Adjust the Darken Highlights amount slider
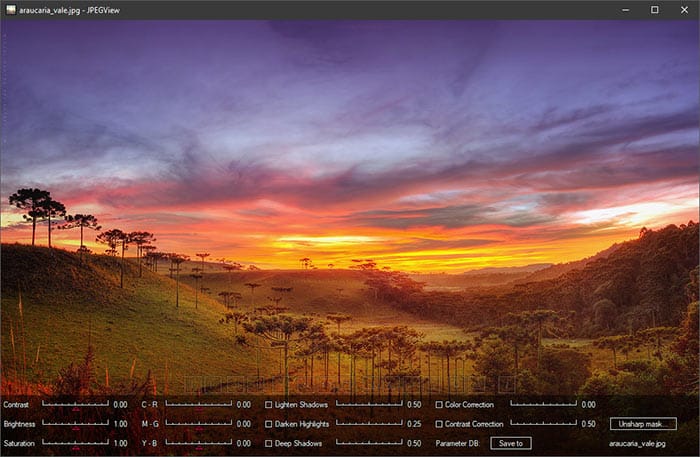The width and height of the screenshot is (700, 457). (x=369, y=423)
